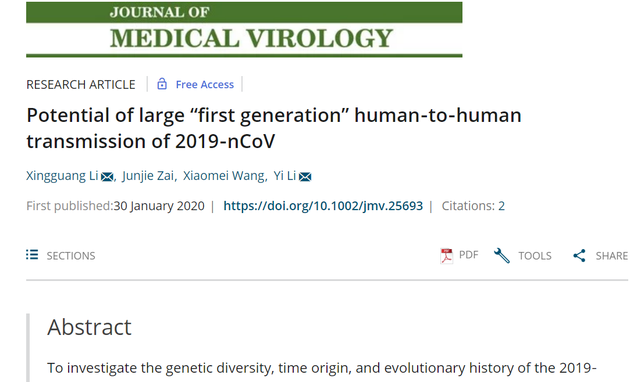Click the article title heading
Image resolution: width=630 pixels, height=382 pixels.
[x=274, y=128]
